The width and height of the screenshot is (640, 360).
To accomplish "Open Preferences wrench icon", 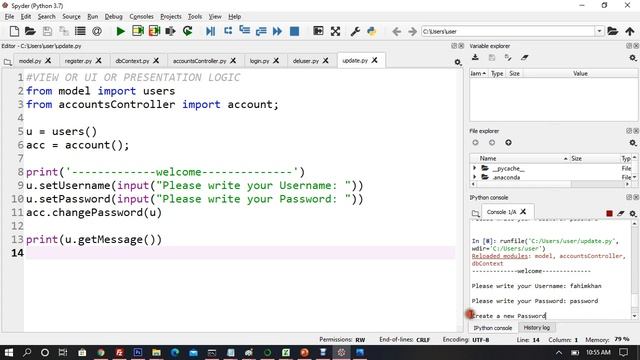I will tap(355, 31).
